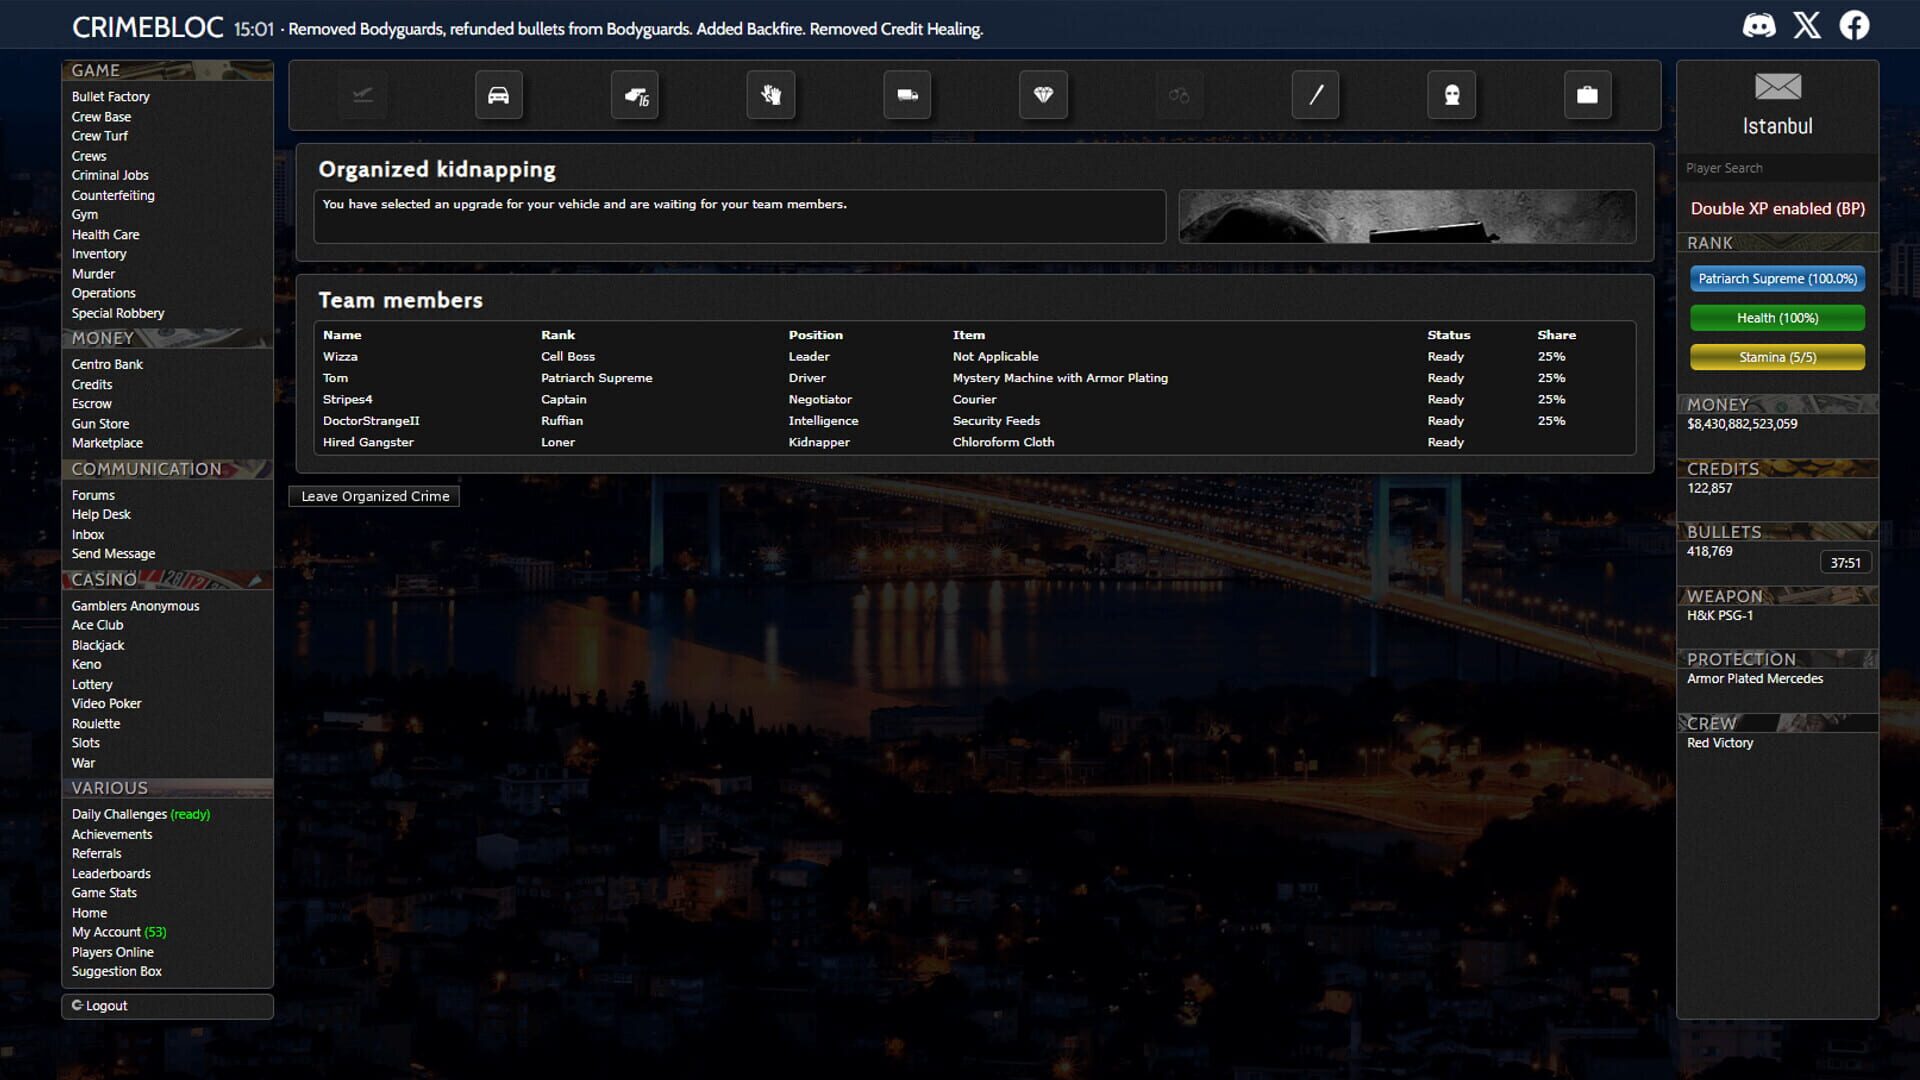Click the X social media icon
Image resolution: width=1920 pixels, height=1080 pixels.
click(1807, 25)
